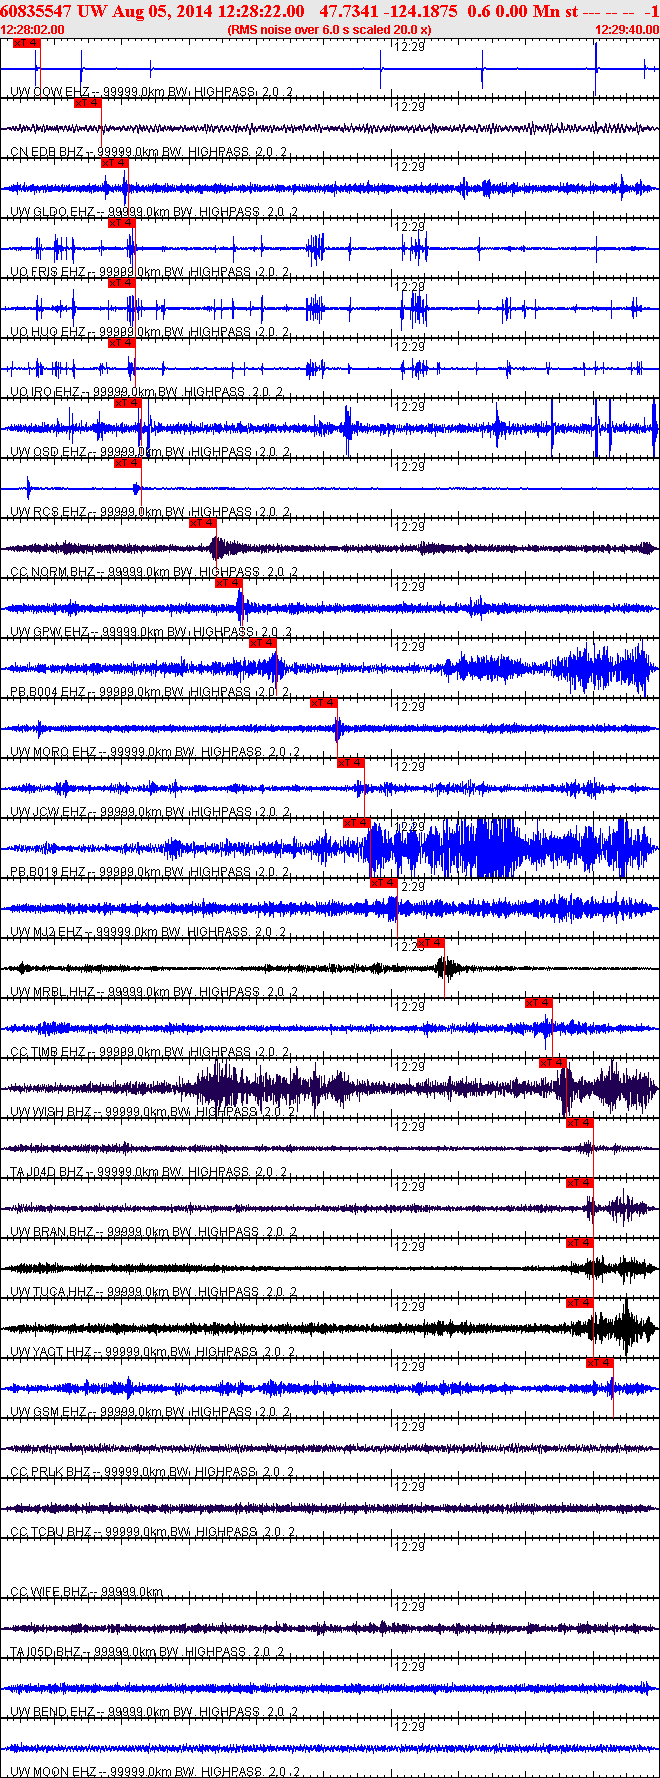This screenshot has width=660, height=1778.
Task: Select the red pick flag on CN EDB trace
Action: pos(88,103)
